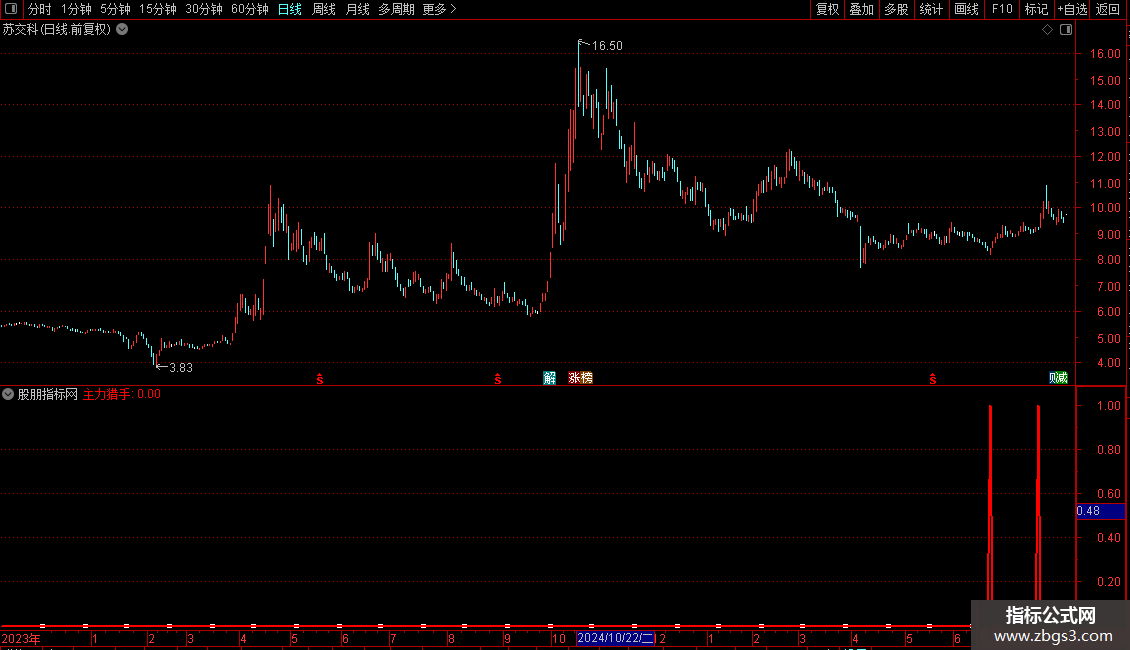Image resolution: width=1130 pixels, height=650 pixels.
Task: Click the 解 marker on the chart
Action: pyautogui.click(x=549, y=378)
